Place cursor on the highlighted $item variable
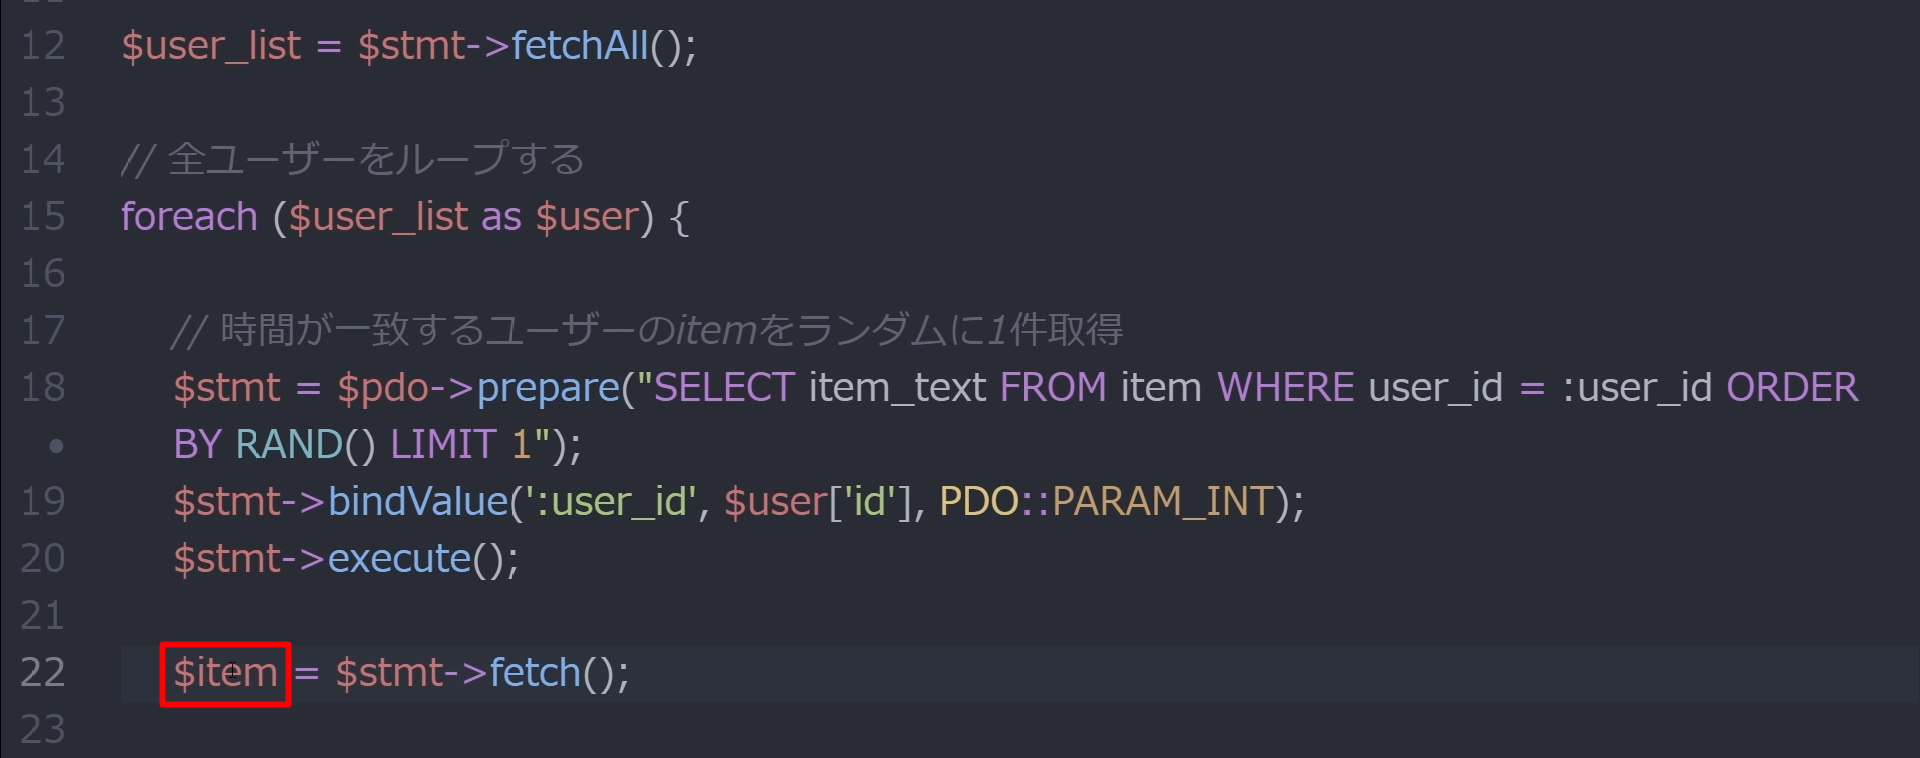This screenshot has width=1920, height=758. (225, 673)
